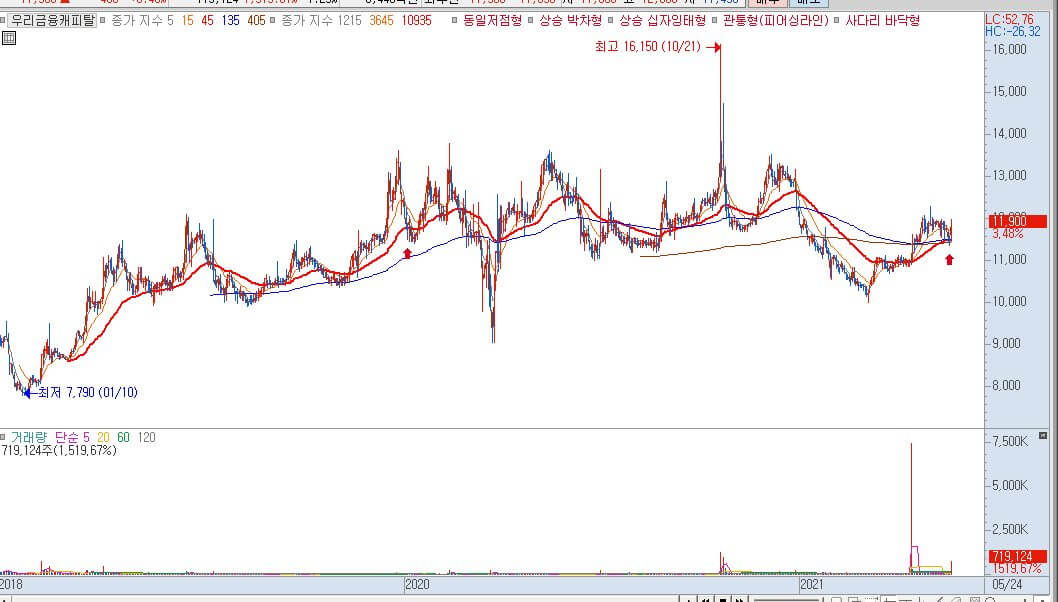The image size is (1058, 602).
Task: Click the red 719,124 volume axis tag
Action: [1018, 557]
